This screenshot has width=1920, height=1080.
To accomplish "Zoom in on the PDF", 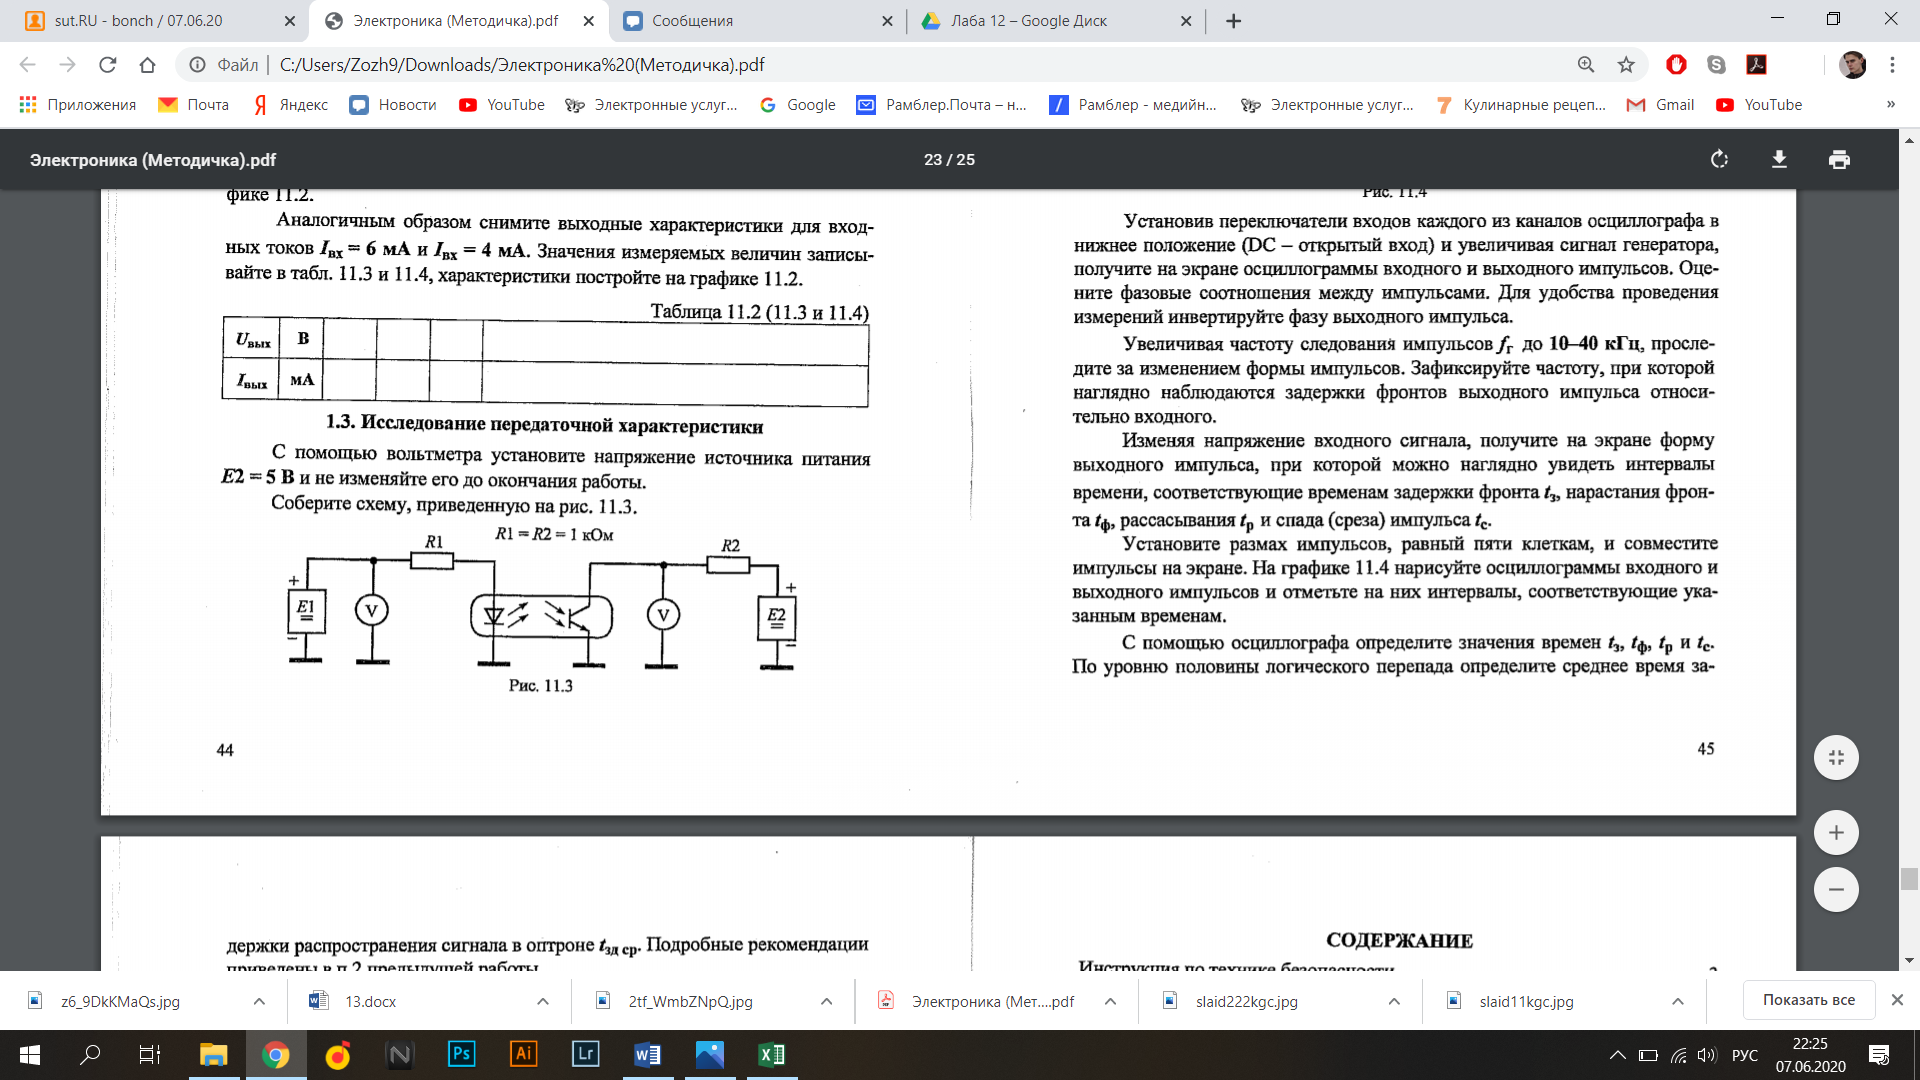I will (x=1836, y=833).
